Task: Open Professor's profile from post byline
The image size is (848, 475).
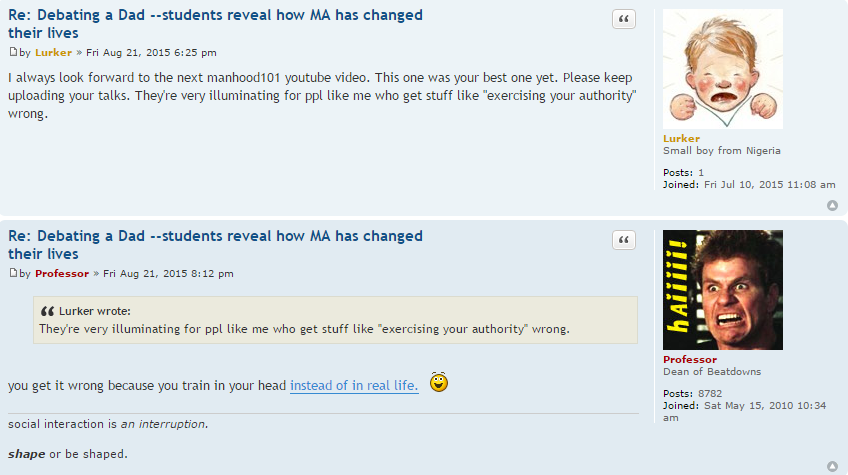Action: (x=62, y=273)
